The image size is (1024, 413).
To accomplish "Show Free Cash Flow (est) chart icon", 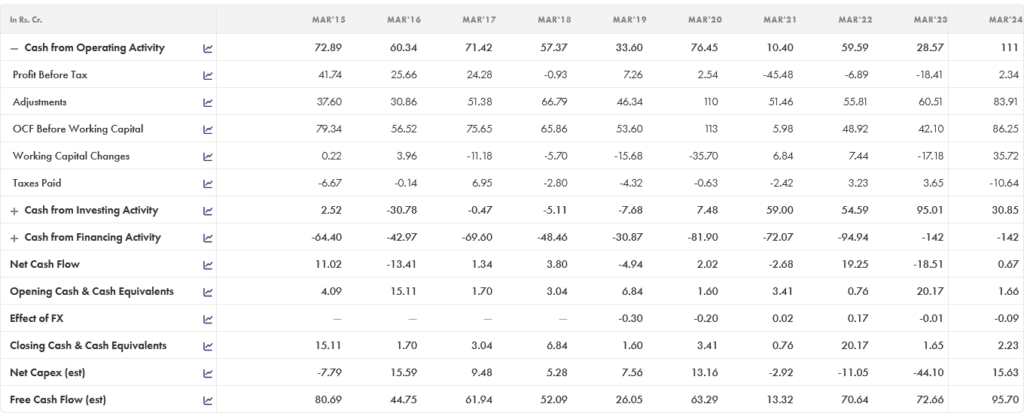I will (x=208, y=400).
